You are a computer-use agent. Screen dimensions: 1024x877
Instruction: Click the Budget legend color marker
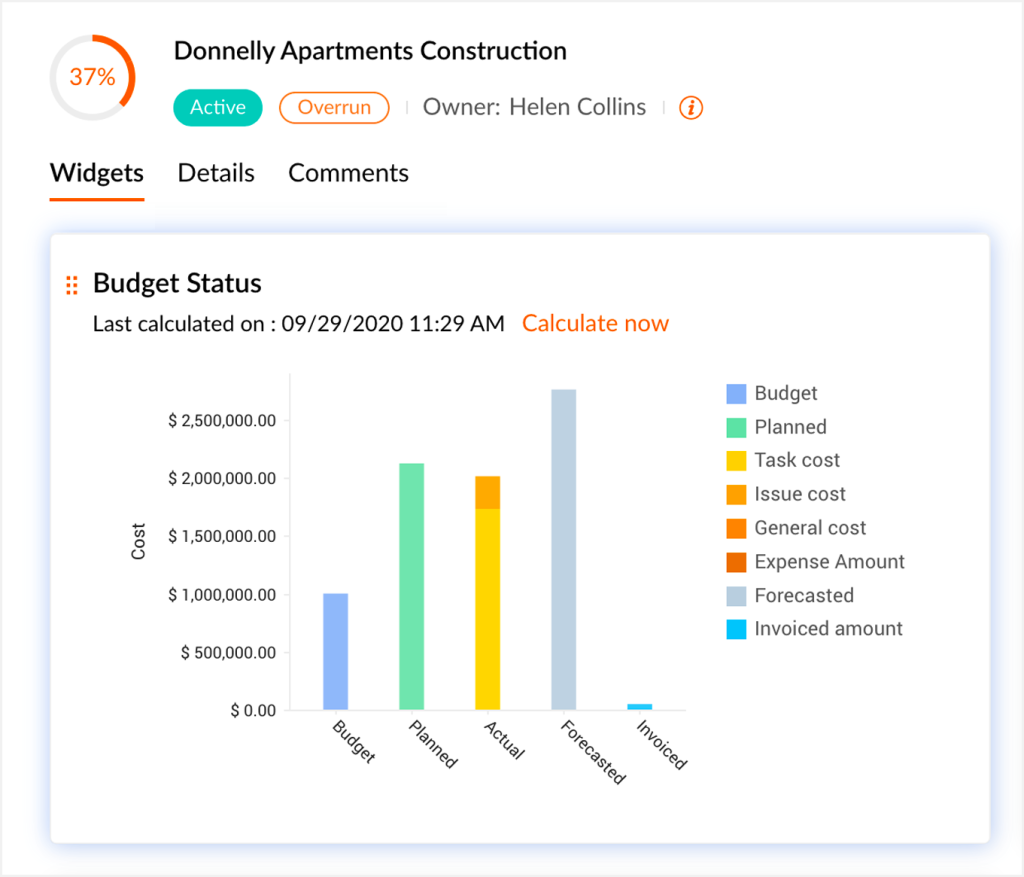(x=734, y=393)
